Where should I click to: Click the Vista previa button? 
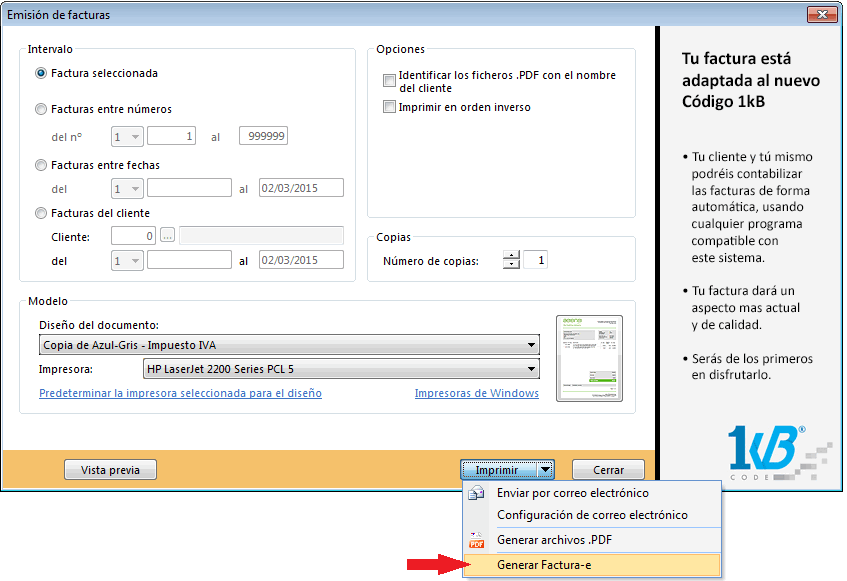tap(110, 470)
